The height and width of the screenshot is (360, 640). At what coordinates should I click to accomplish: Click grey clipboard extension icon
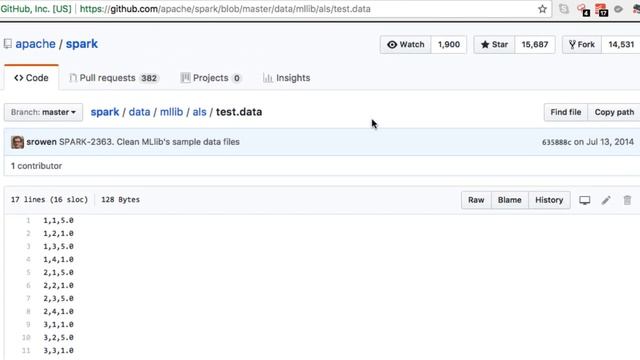564,9
